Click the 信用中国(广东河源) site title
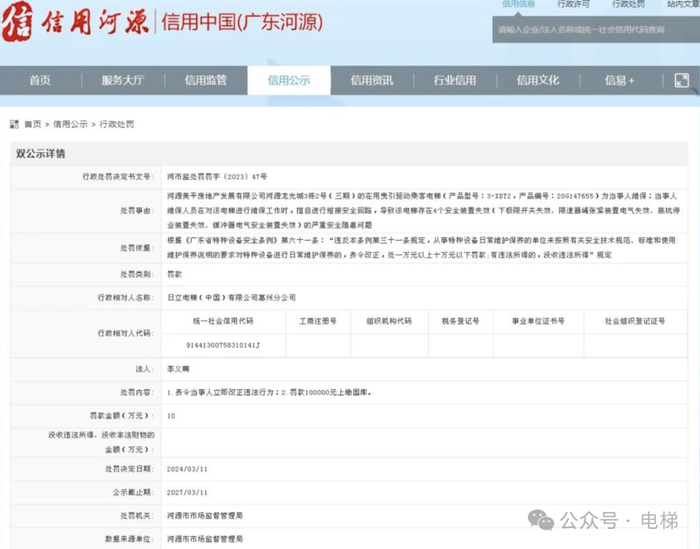 click(242, 21)
